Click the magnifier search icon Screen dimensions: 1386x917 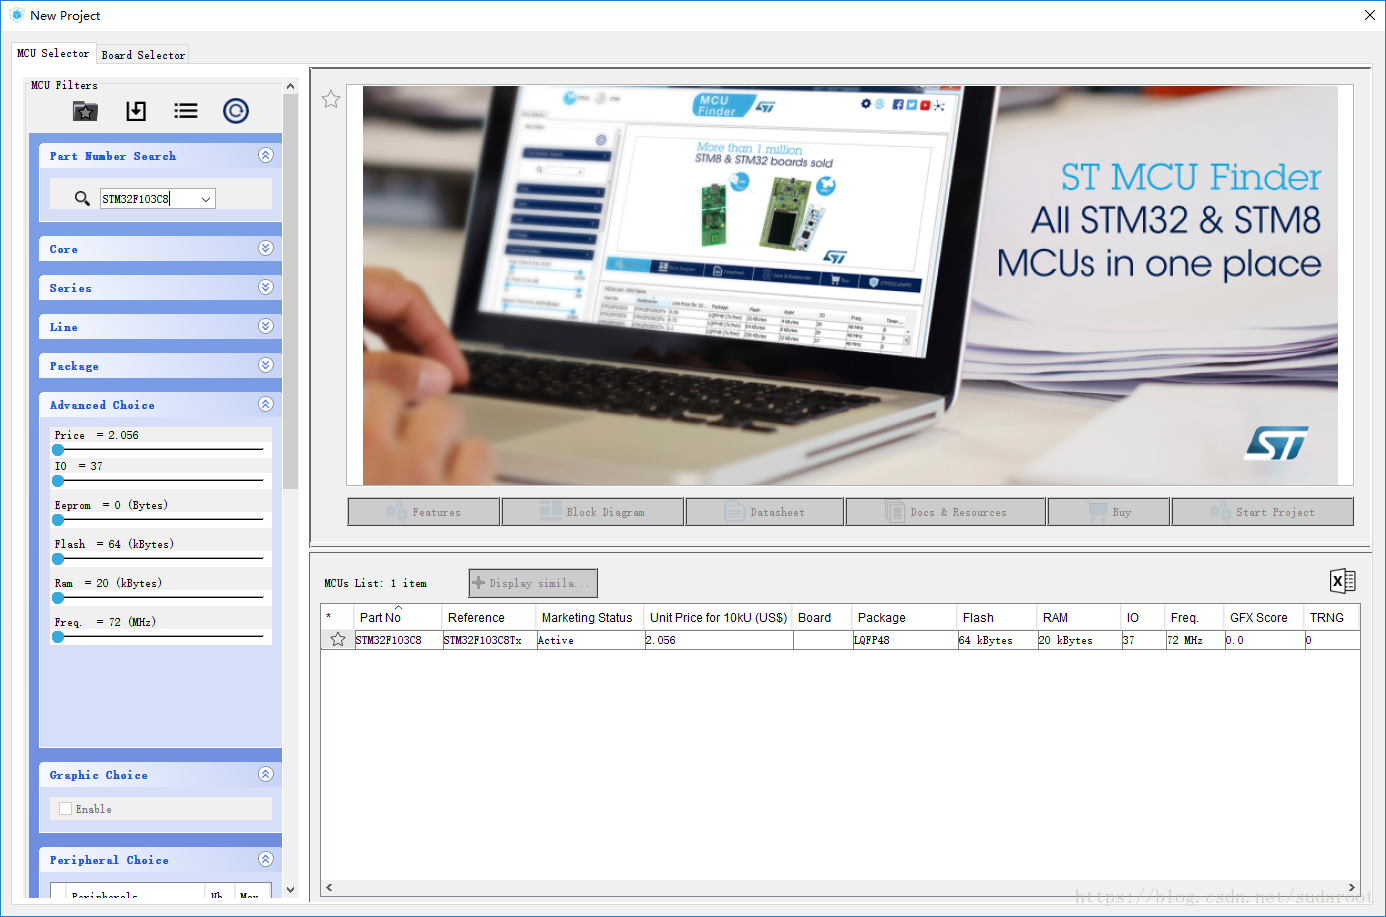pos(82,198)
